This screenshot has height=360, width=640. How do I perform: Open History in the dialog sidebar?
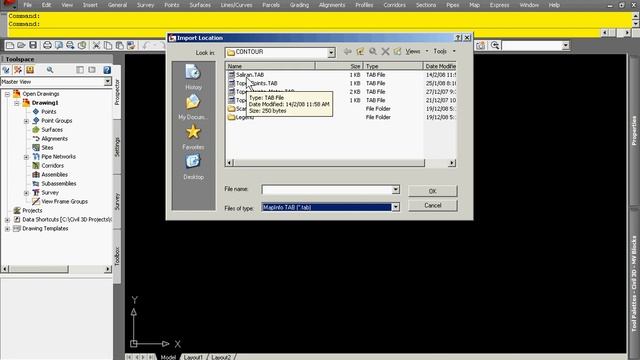pos(193,77)
